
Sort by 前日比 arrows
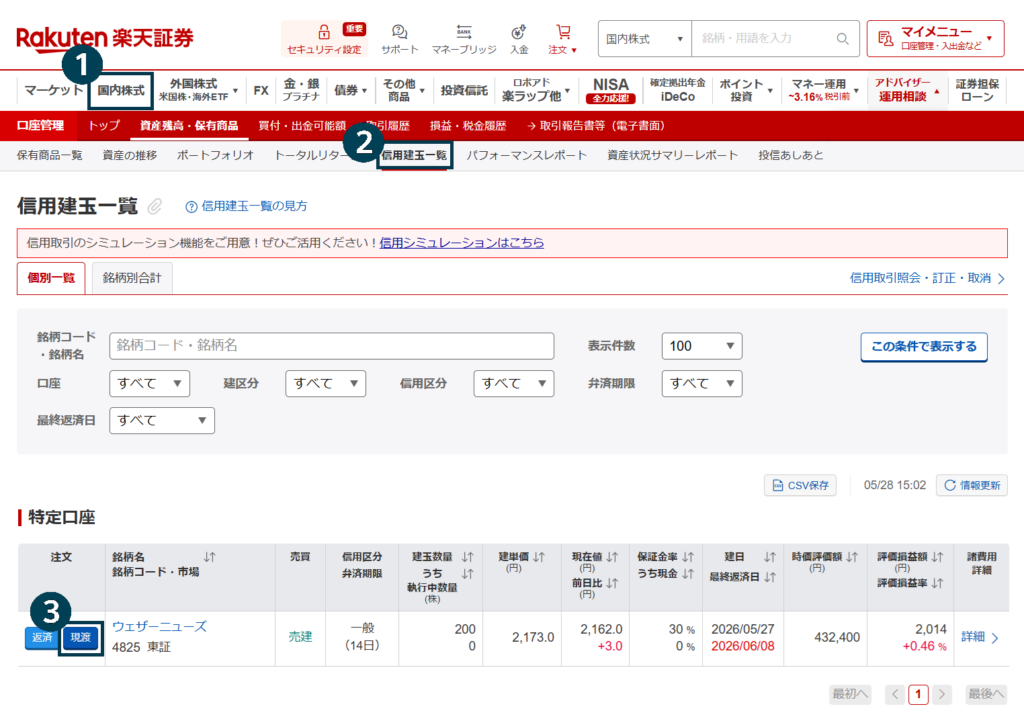click(x=612, y=583)
